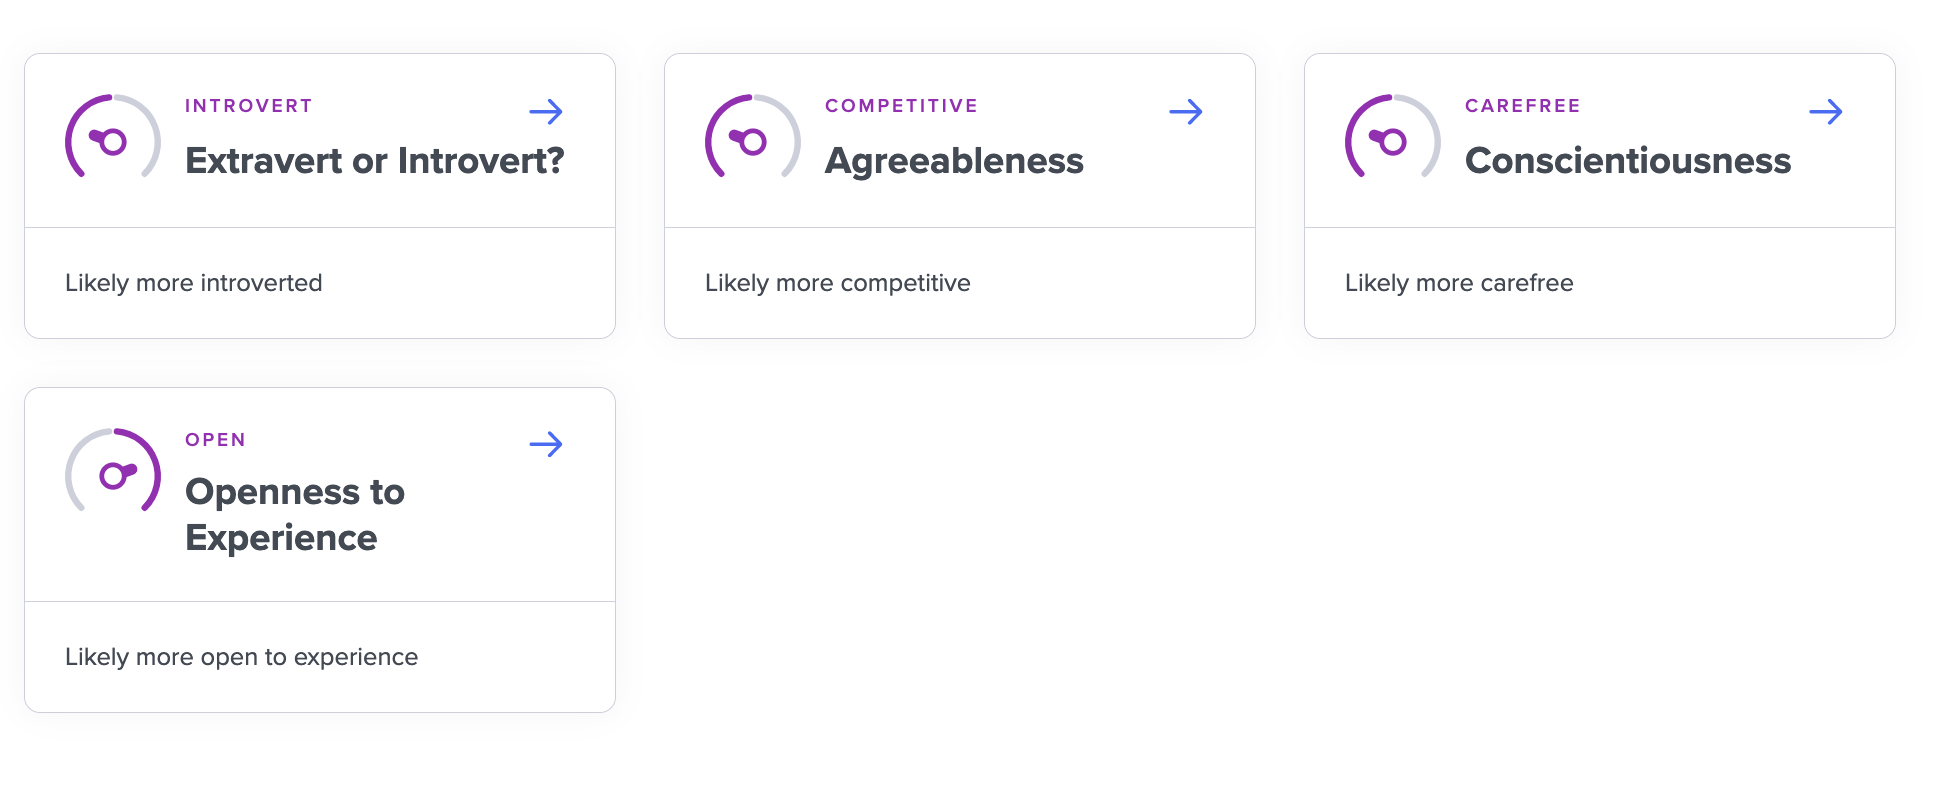This screenshot has width=1958, height=798.
Task: Open Extravert or Introvert via blue arrow
Action: pyautogui.click(x=546, y=112)
